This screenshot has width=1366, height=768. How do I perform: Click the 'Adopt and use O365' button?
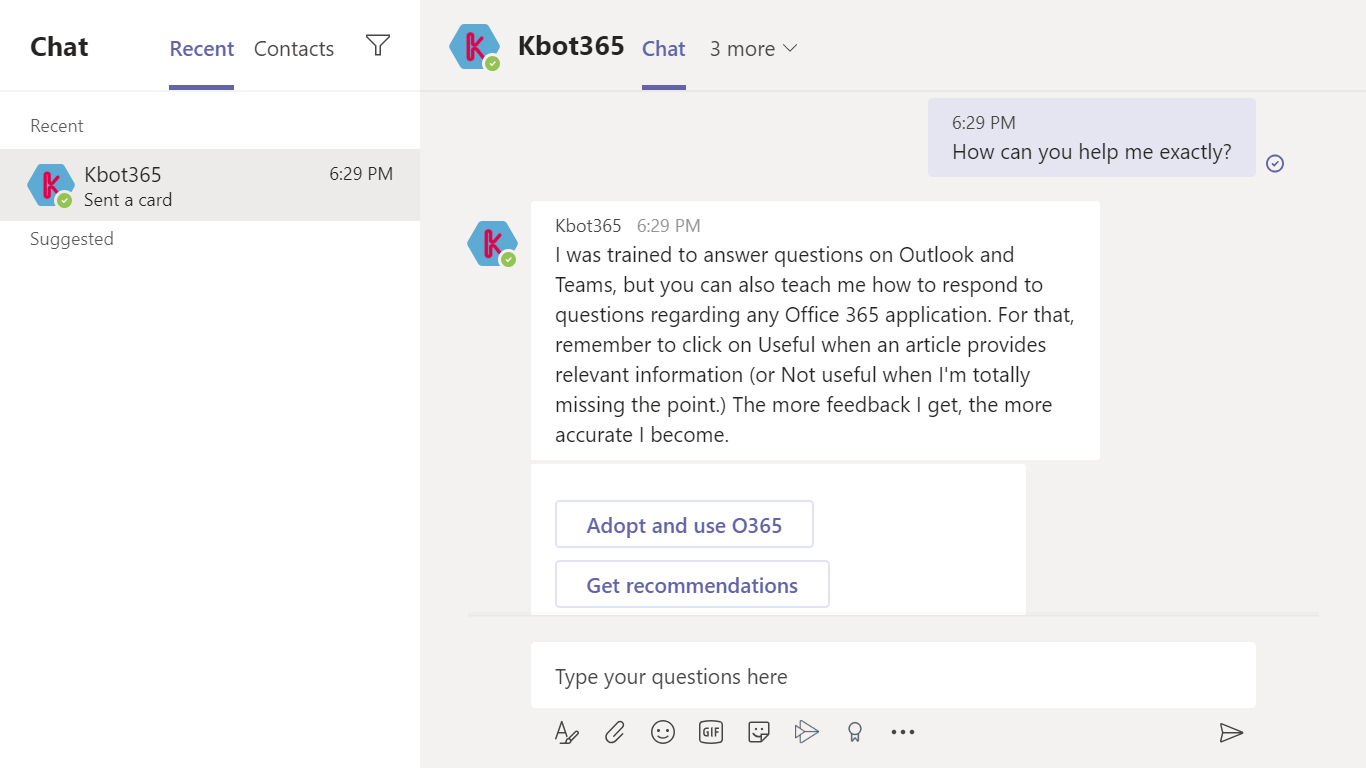pos(684,525)
